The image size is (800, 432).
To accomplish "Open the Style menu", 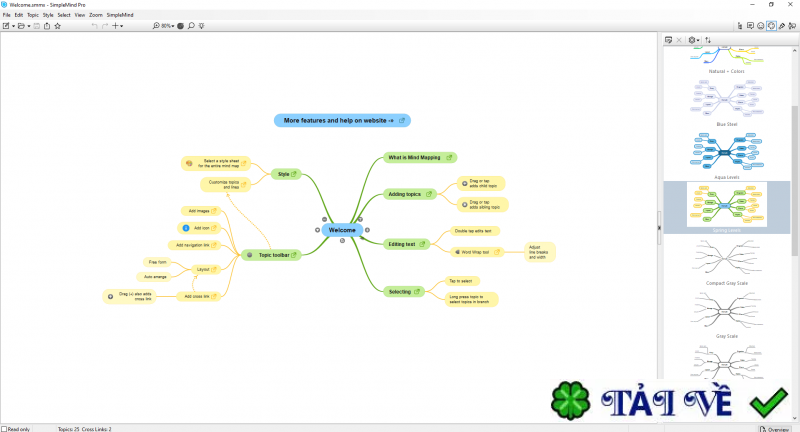I will (48, 15).
